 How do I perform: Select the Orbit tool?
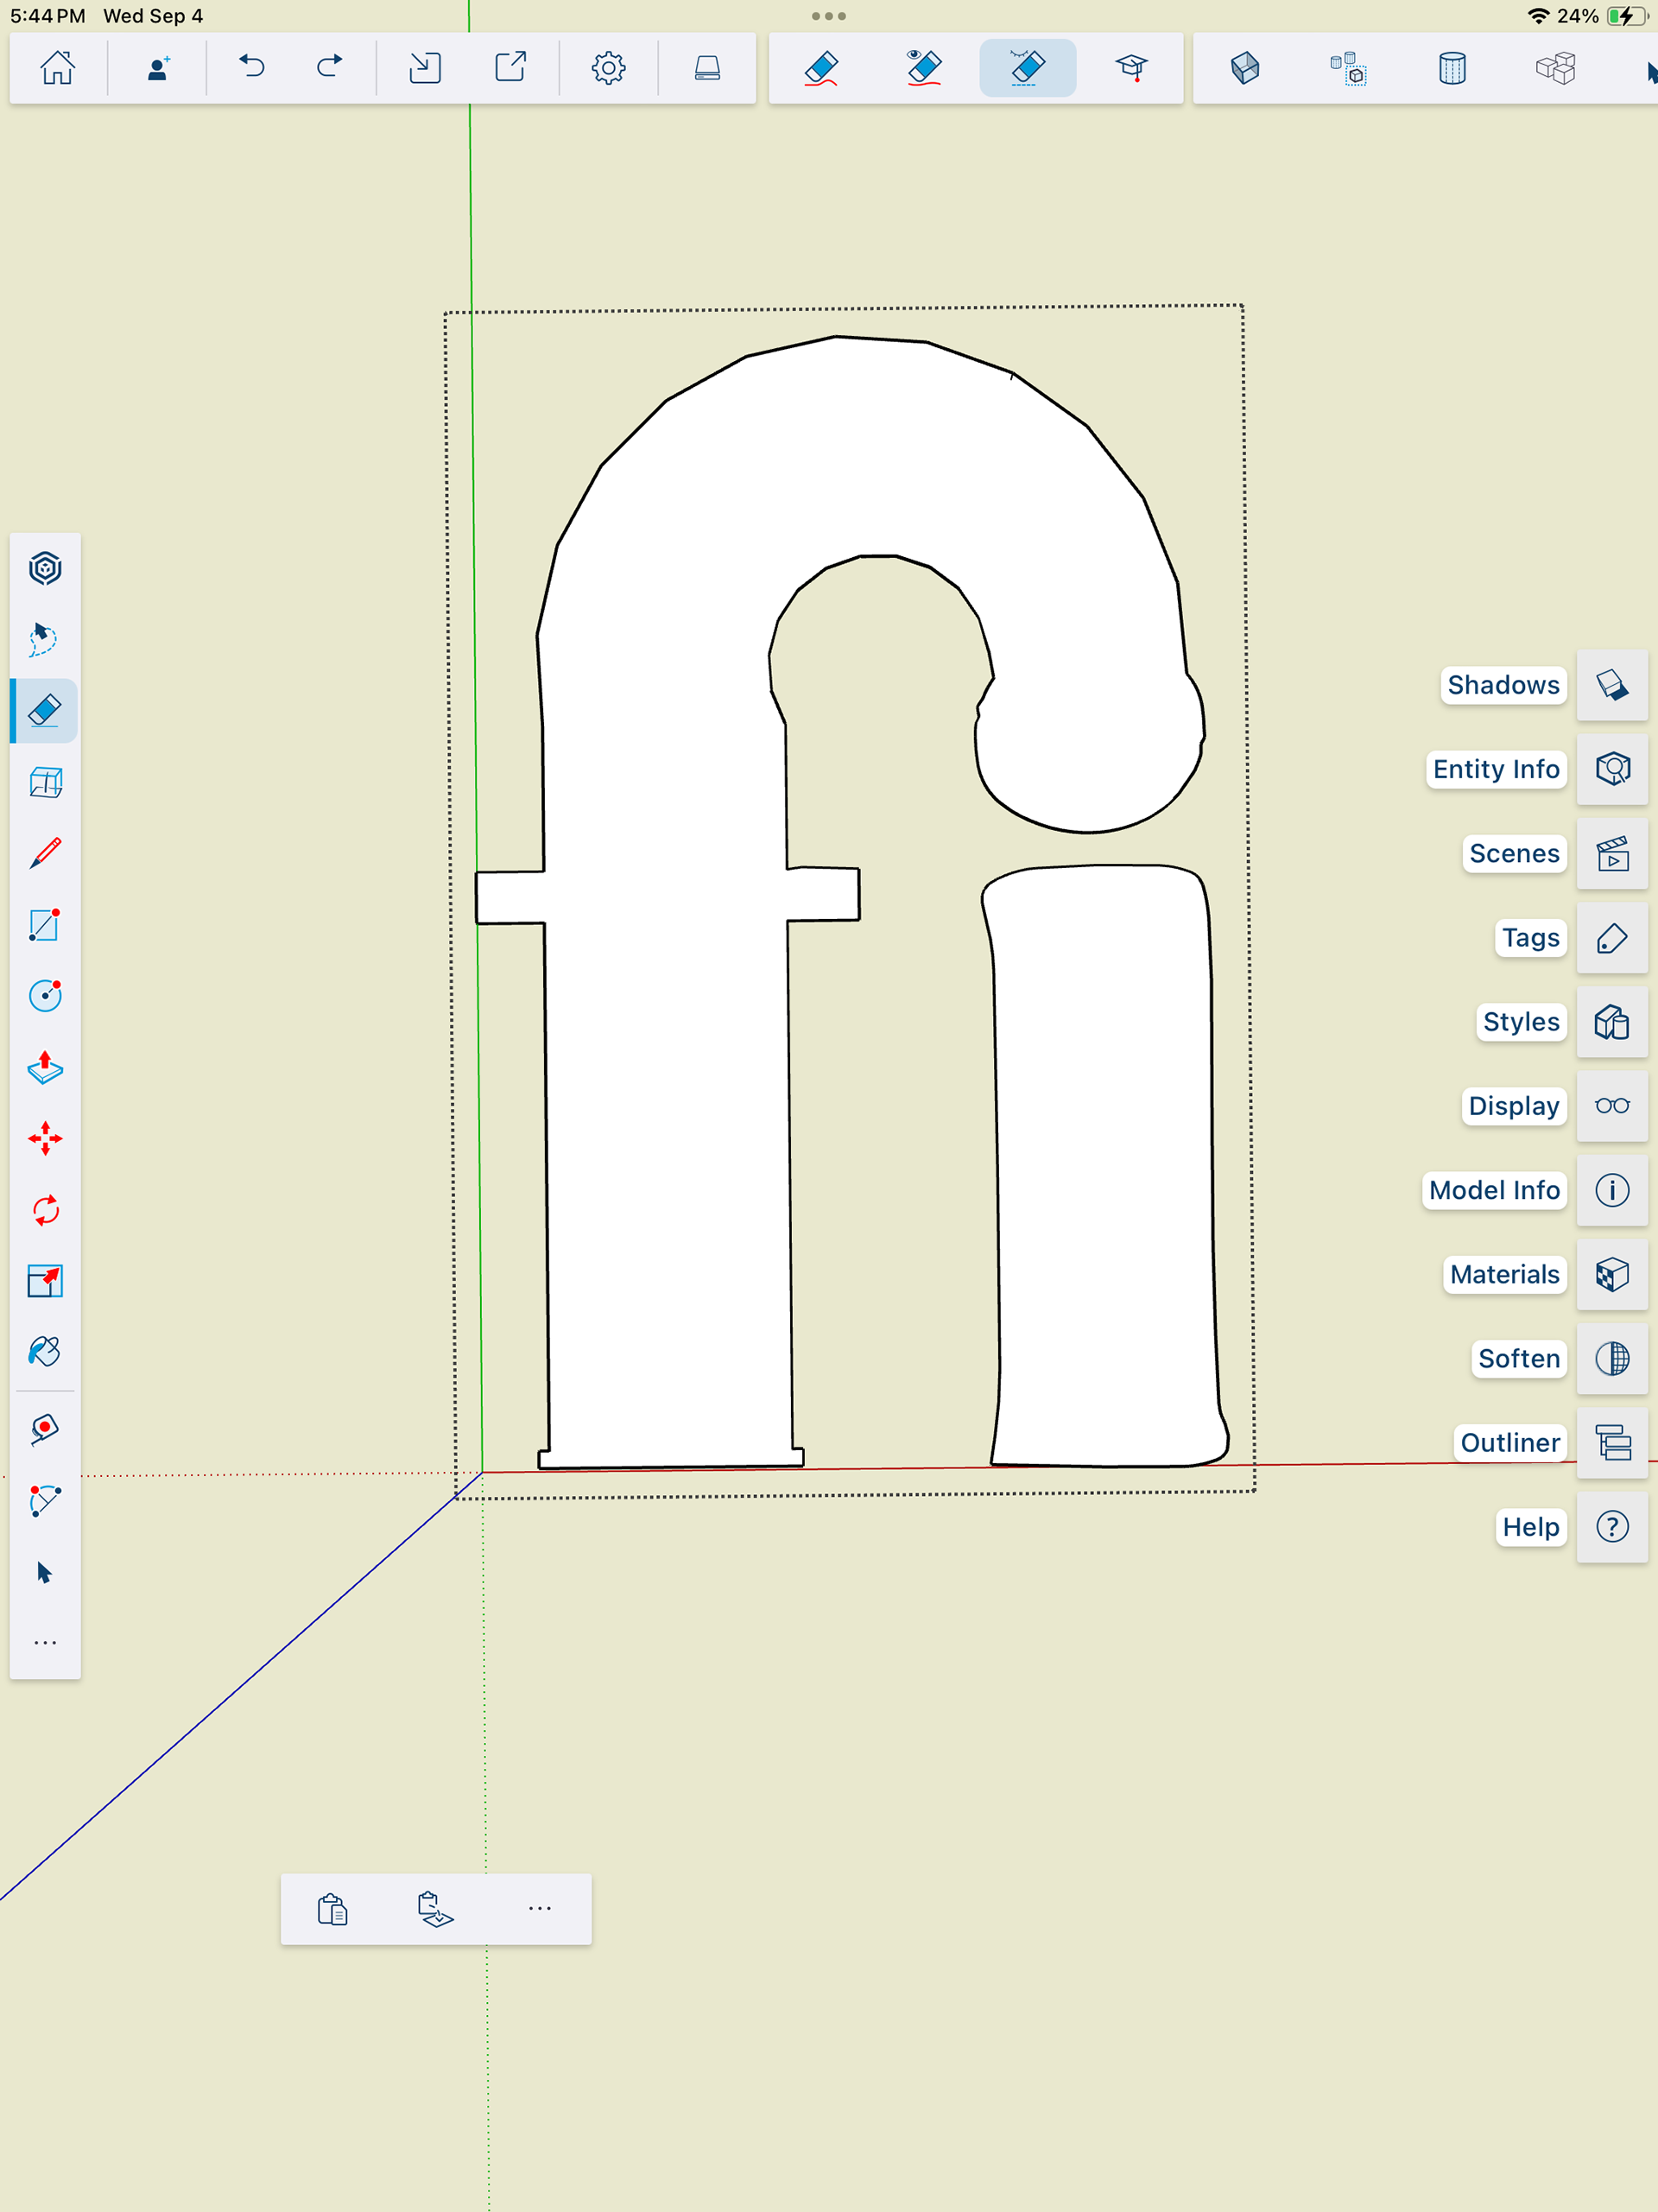coord(45,568)
